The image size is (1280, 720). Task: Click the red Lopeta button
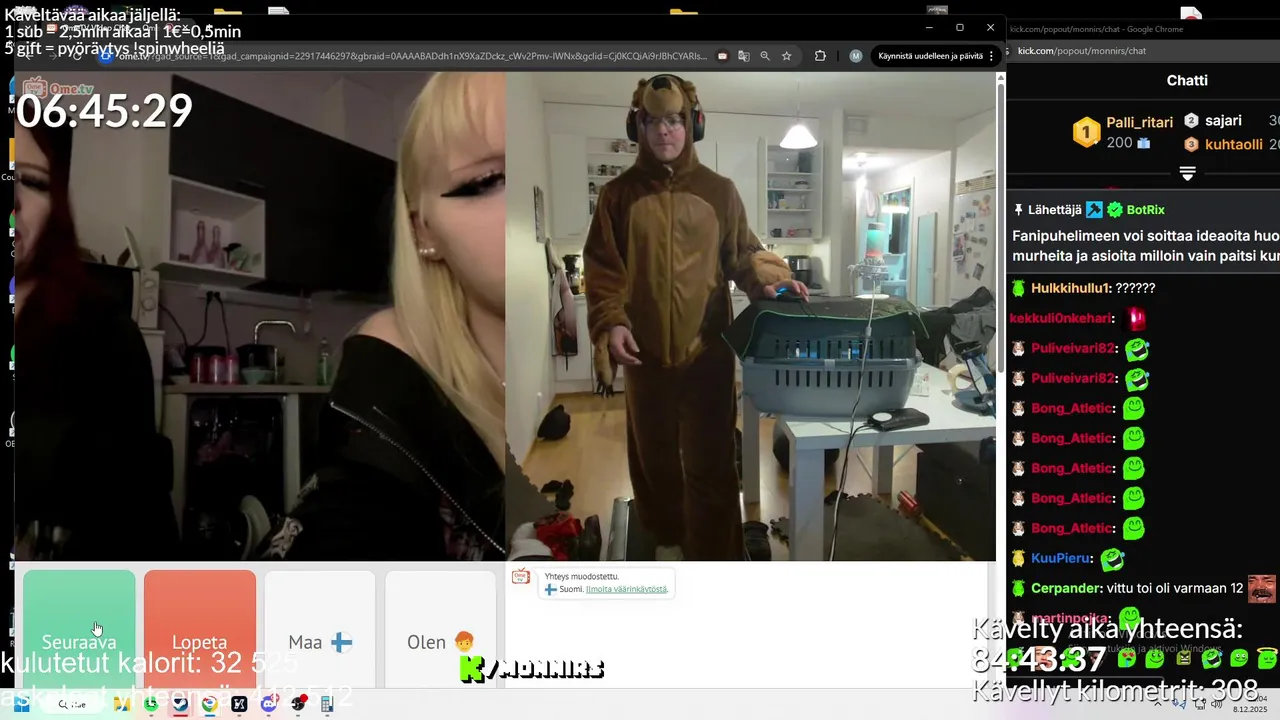coord(200,628)
